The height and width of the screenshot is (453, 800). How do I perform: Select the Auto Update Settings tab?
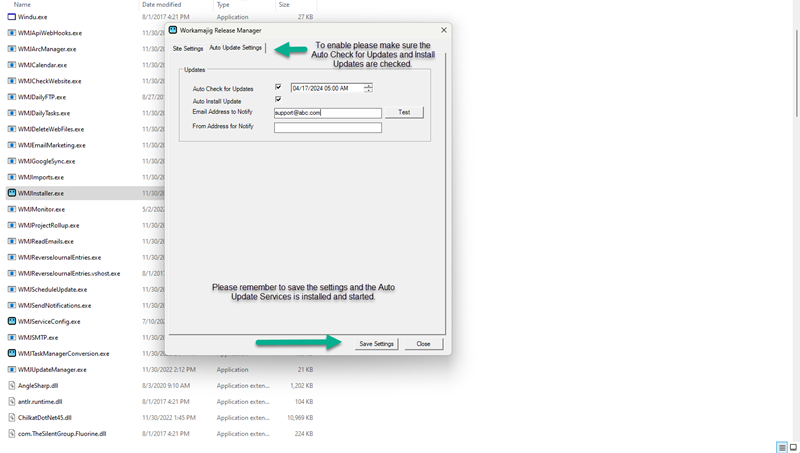coord(236,47)
